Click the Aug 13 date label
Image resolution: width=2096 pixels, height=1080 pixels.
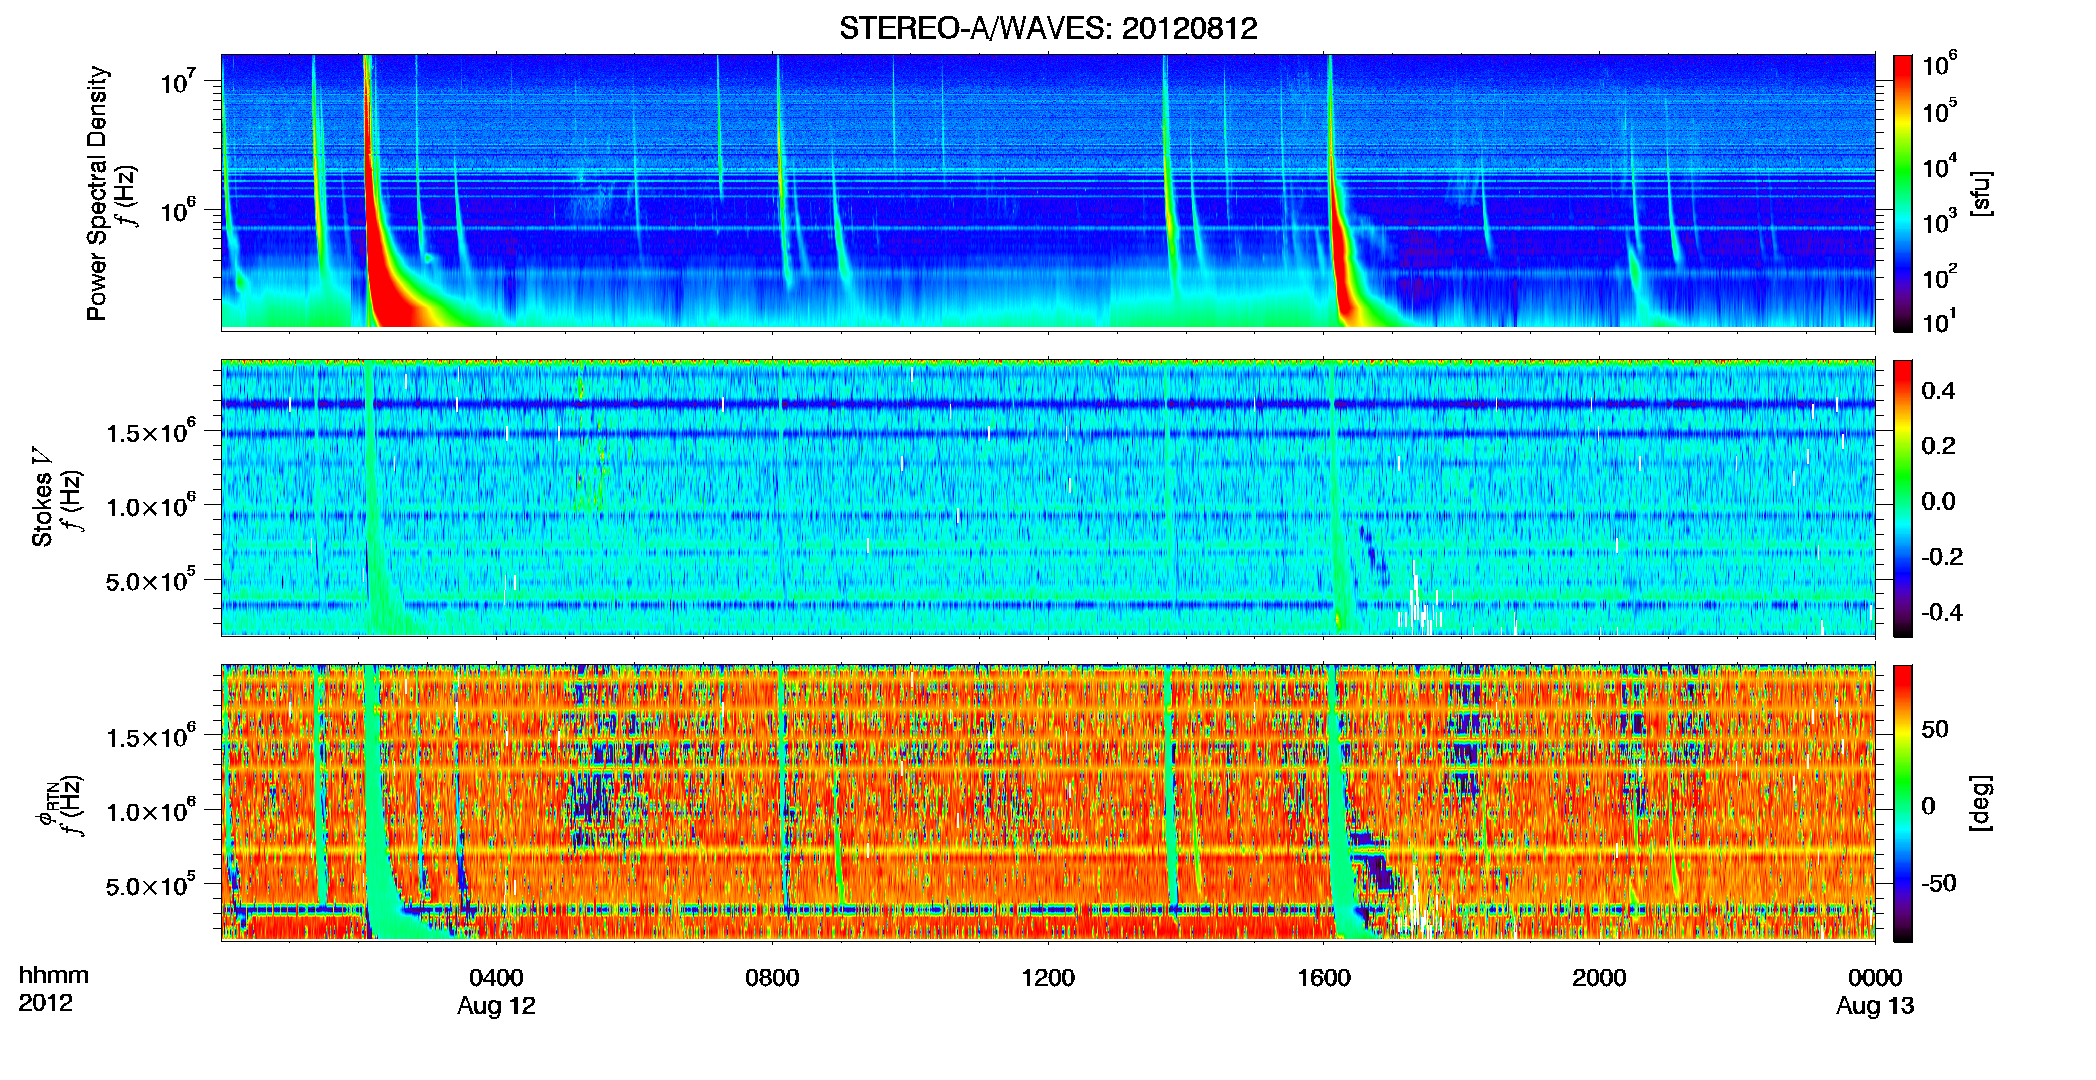[1875, 1006]
